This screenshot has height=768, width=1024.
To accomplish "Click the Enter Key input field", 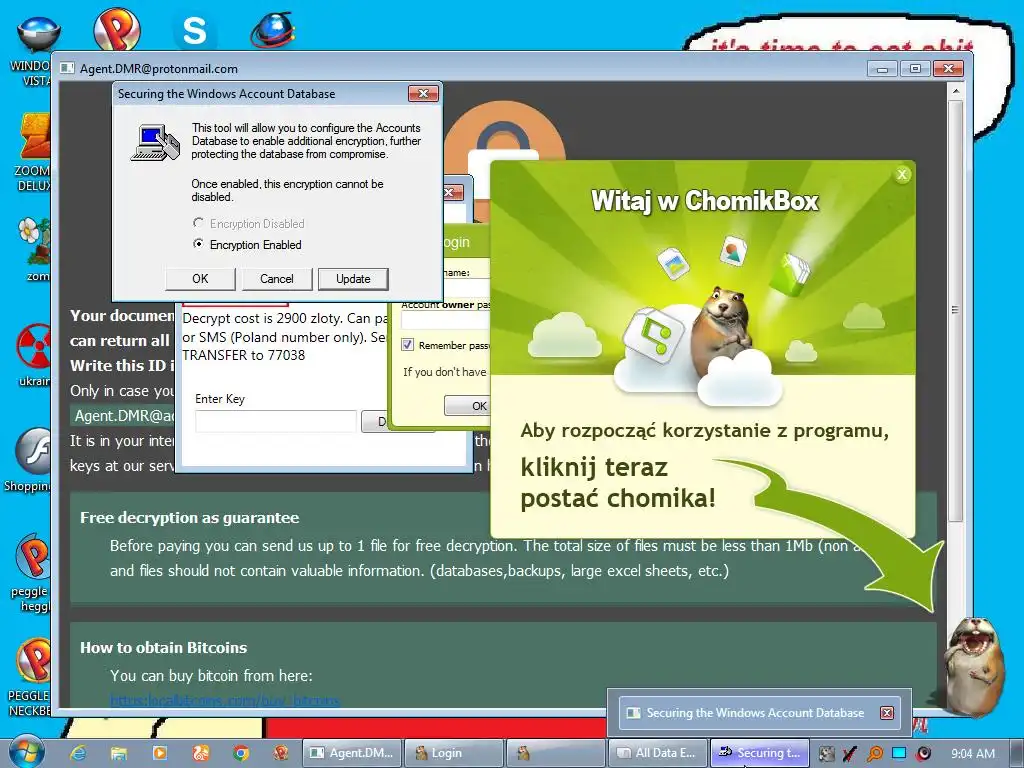I will tap(276, 421).
